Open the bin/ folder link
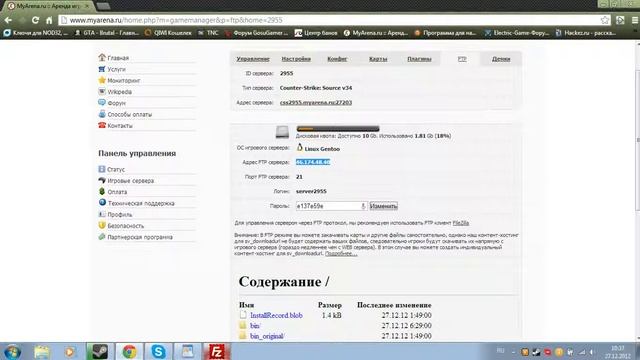Viewport: 640px width, 360px height. (255, 325)
